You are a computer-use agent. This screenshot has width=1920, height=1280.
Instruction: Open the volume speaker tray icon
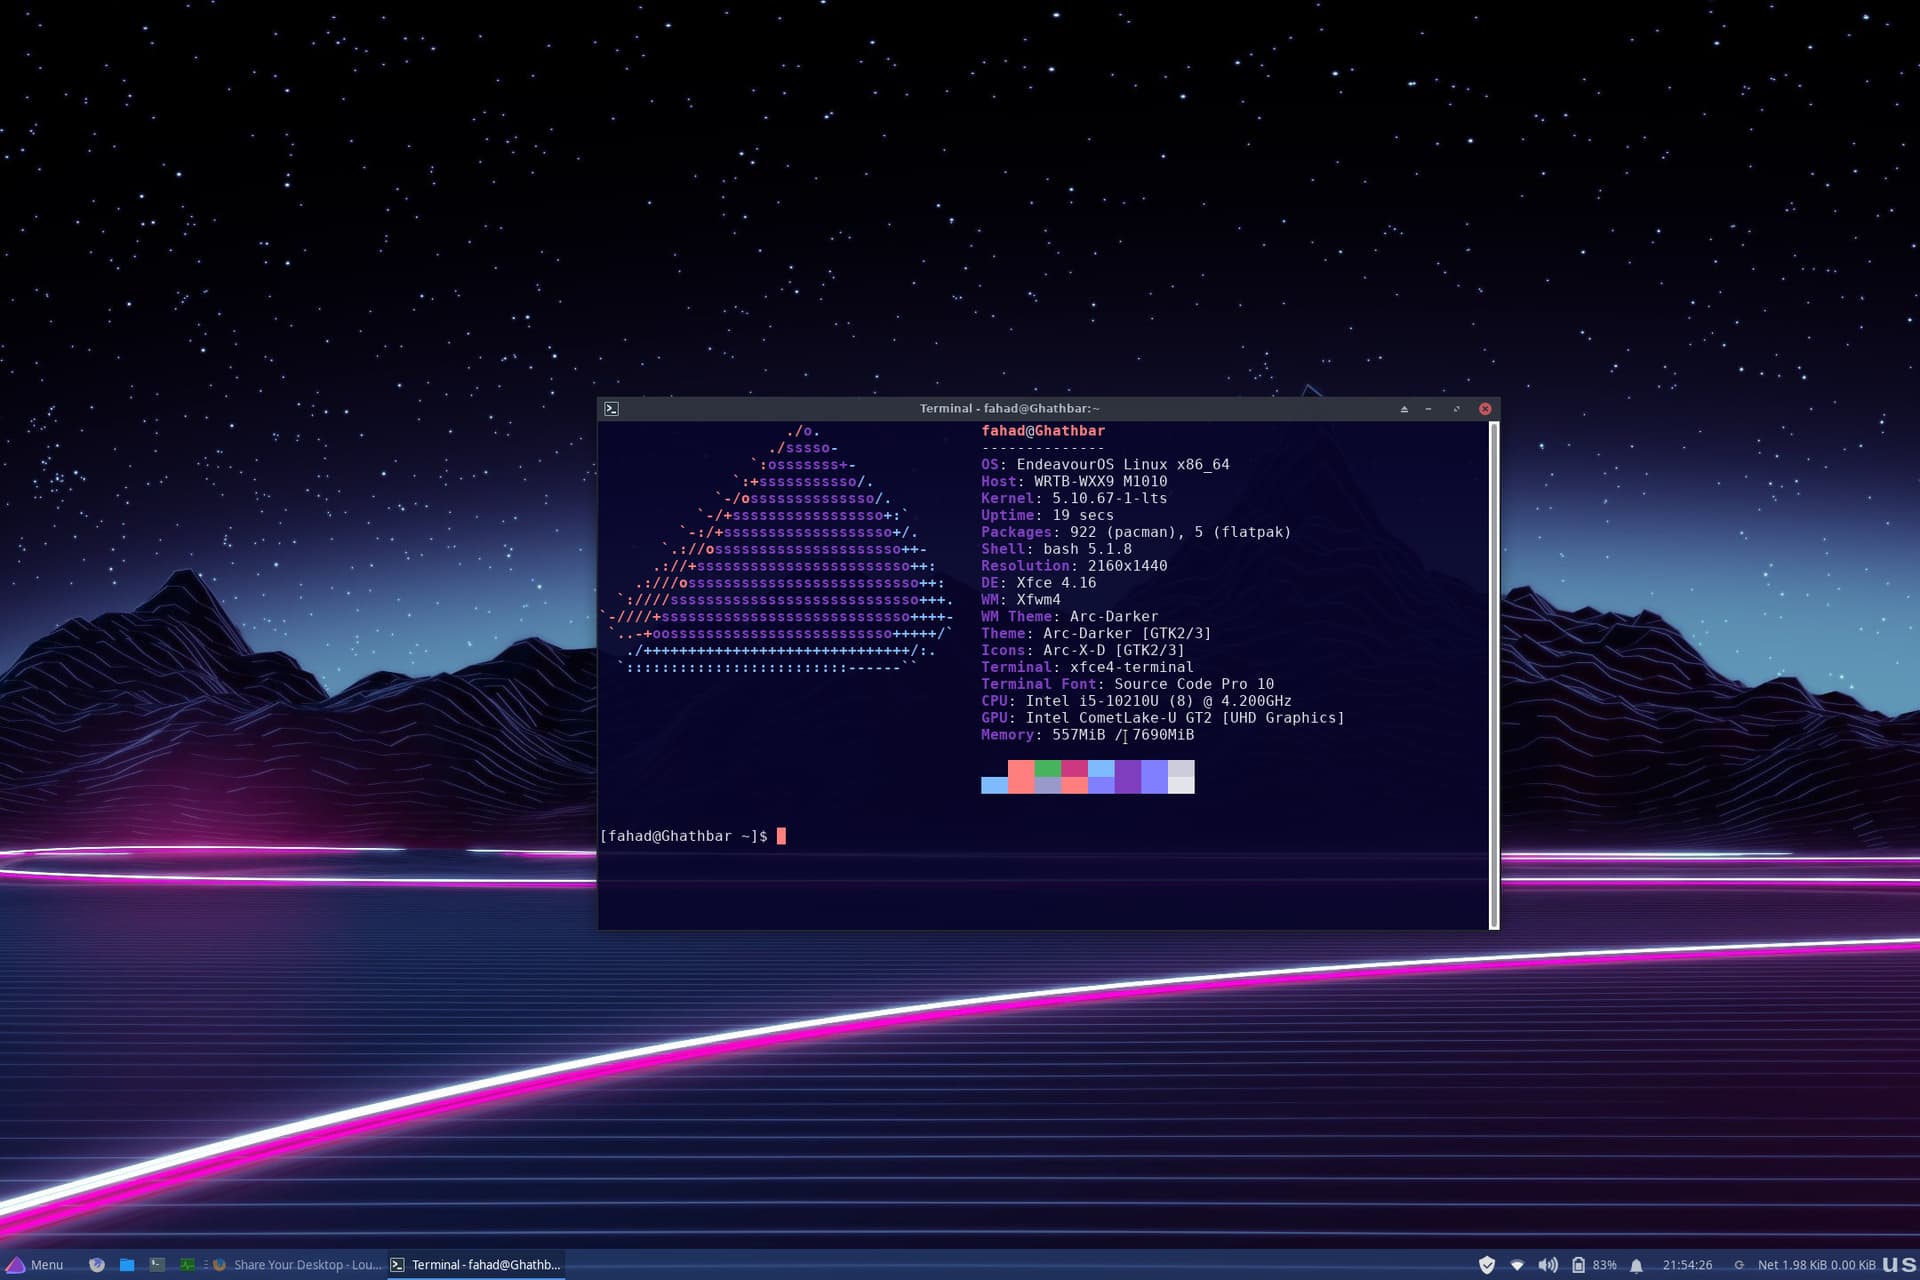pos(1548,1265)
